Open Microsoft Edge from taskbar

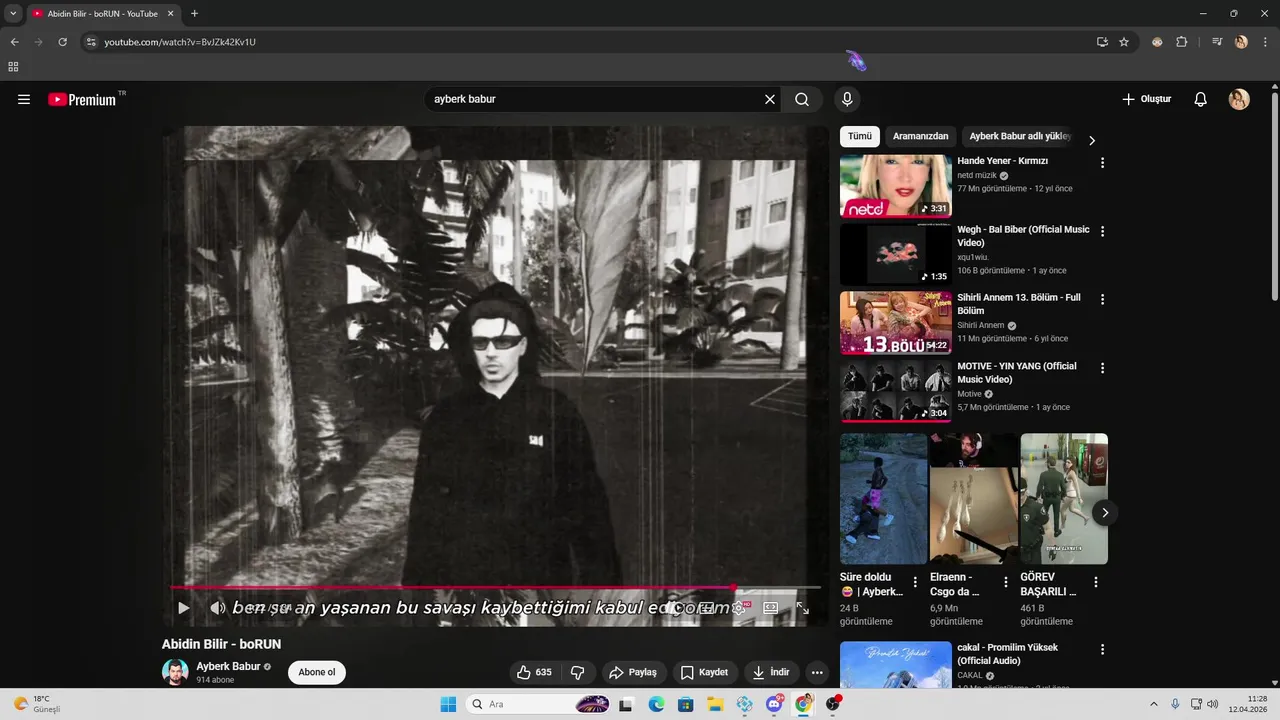click(656, 704)
